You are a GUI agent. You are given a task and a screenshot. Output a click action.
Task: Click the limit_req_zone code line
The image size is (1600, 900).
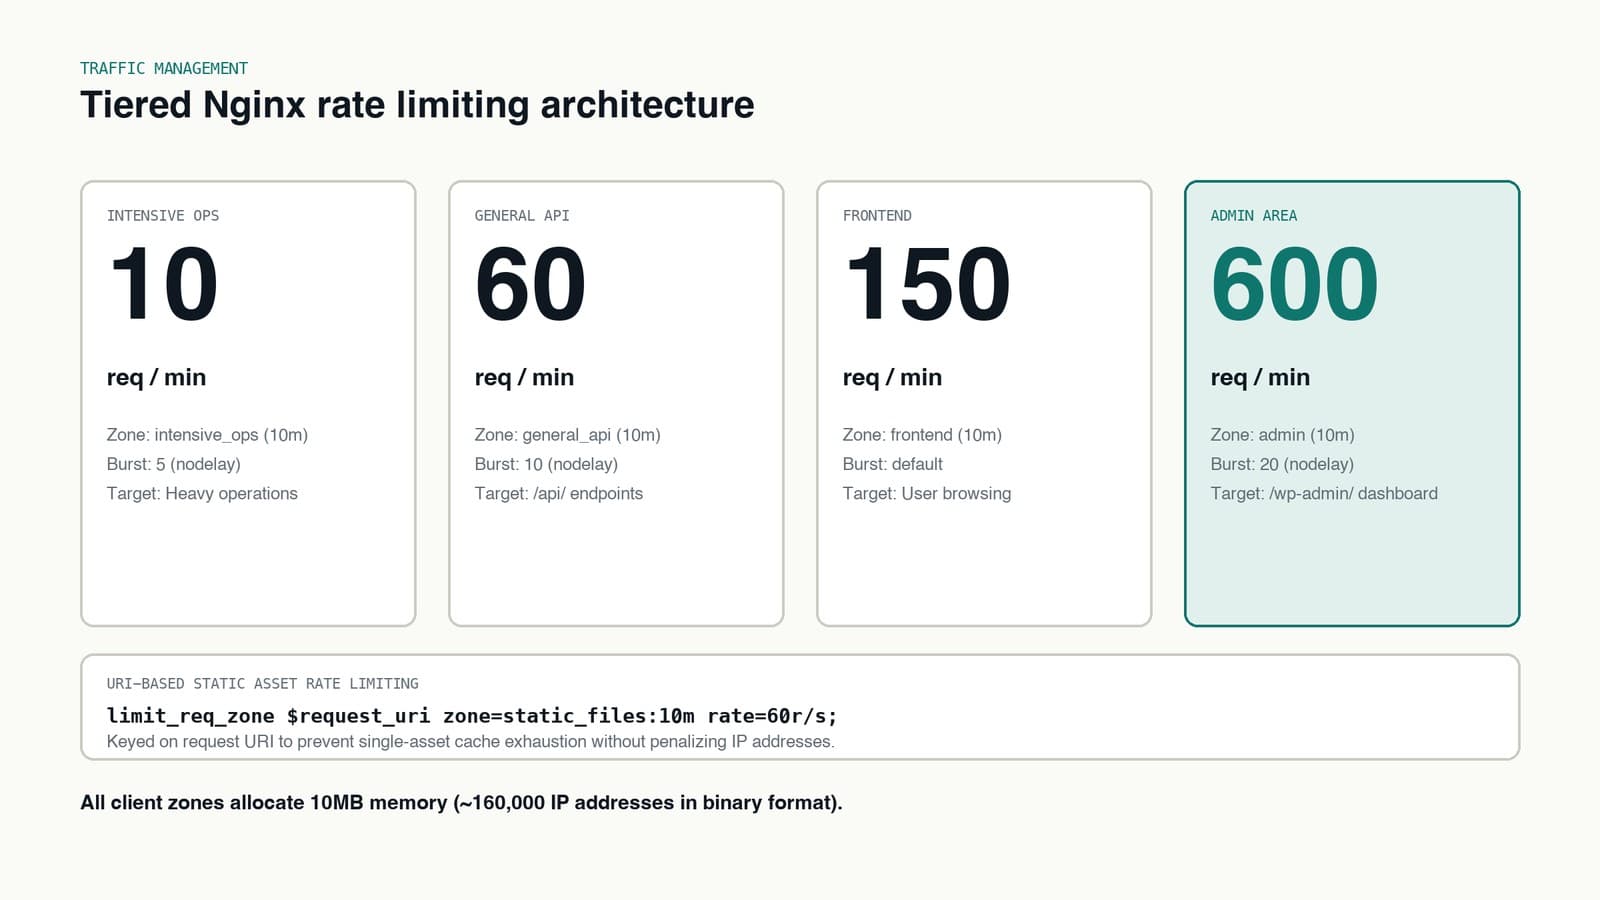click(x=472, y=716)
